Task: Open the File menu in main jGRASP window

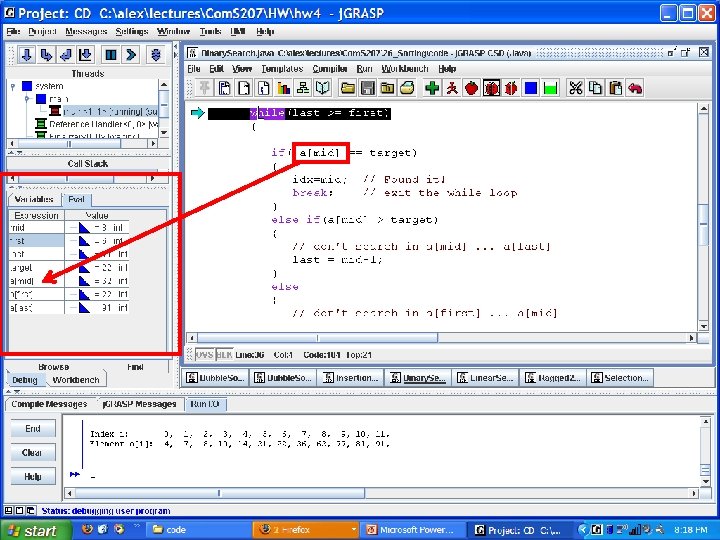Action: [x=13, y=31]
